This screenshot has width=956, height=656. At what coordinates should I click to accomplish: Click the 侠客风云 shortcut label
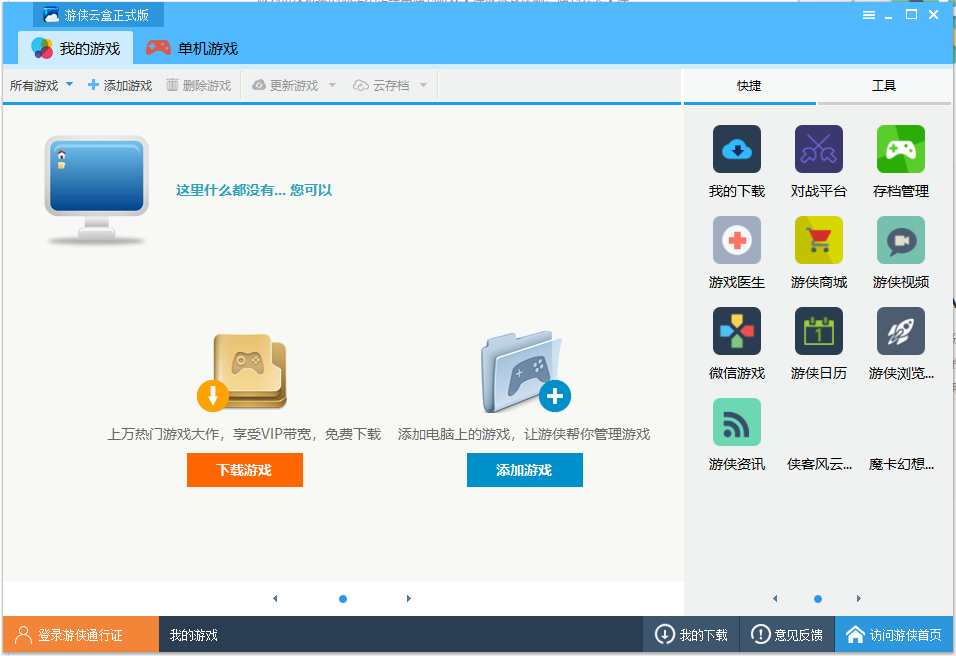(819, 465)
